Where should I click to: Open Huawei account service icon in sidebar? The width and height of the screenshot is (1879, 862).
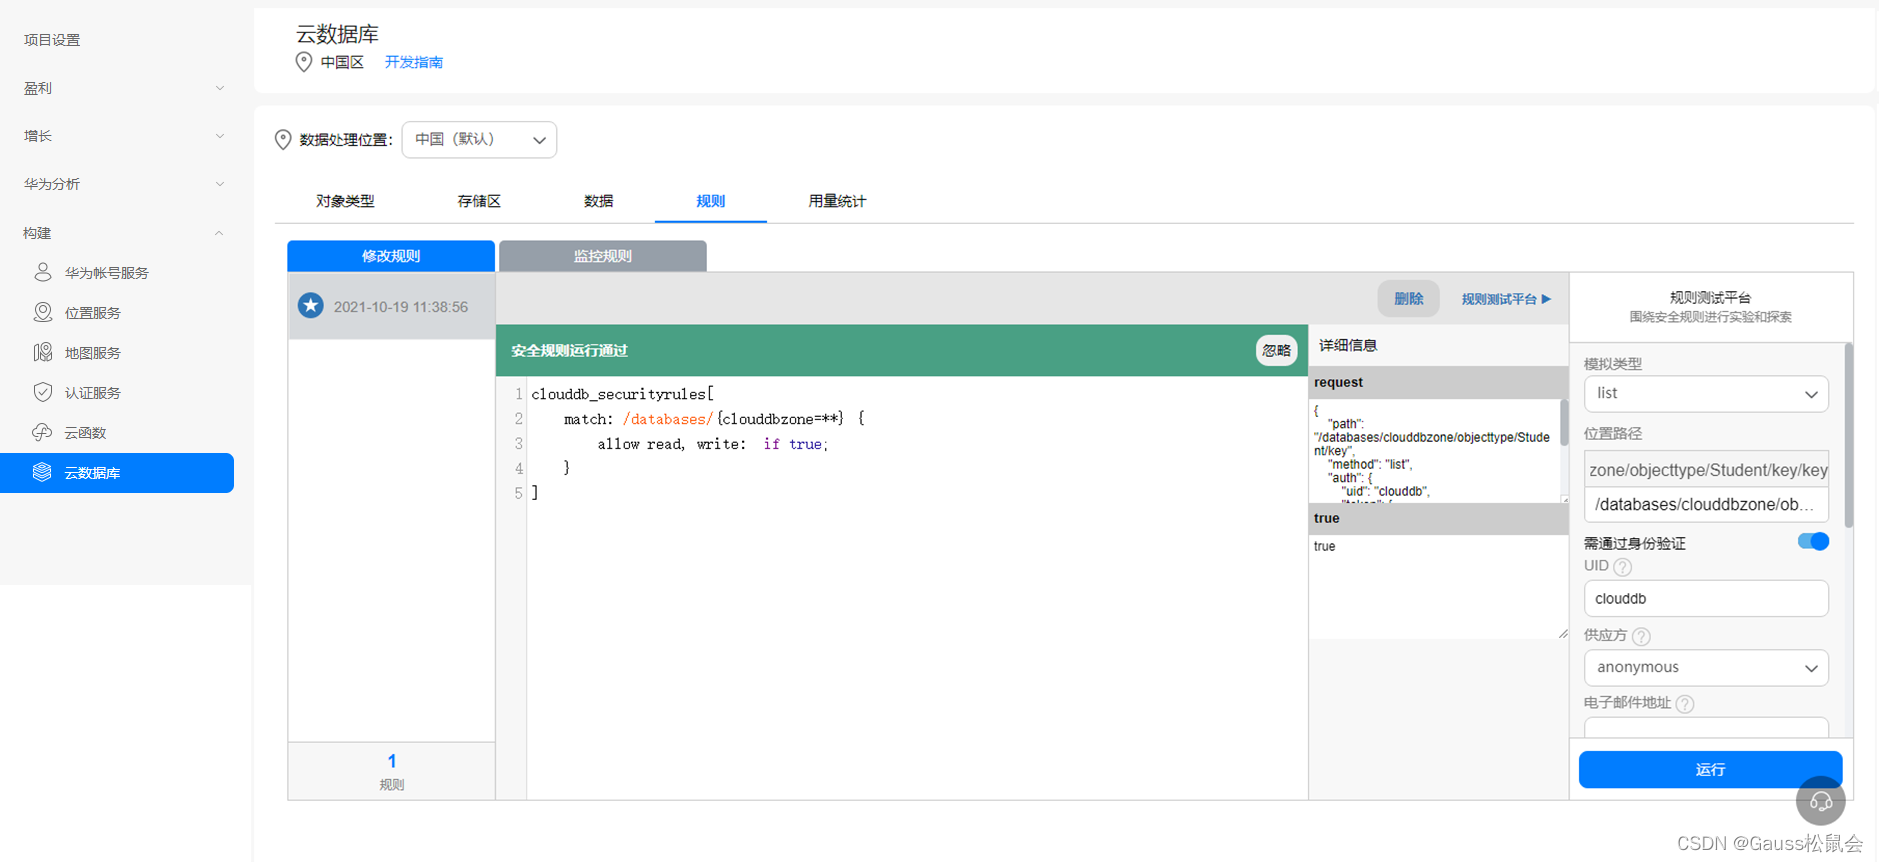tap(43, 272)
